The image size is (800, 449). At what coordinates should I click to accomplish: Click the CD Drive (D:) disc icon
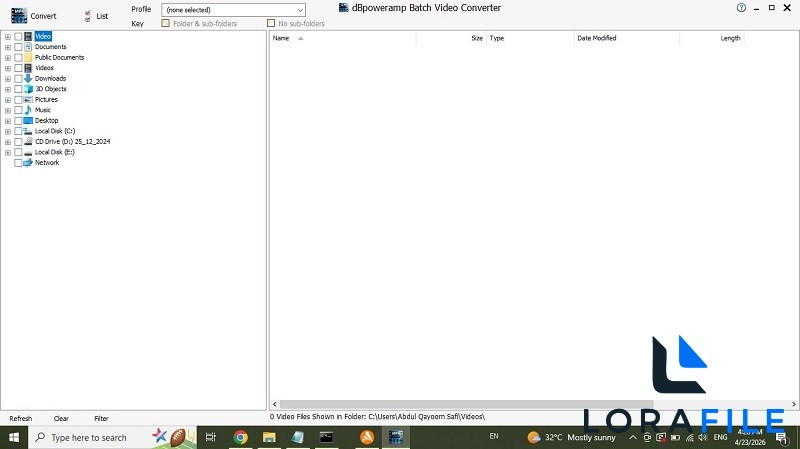point(28,141)
